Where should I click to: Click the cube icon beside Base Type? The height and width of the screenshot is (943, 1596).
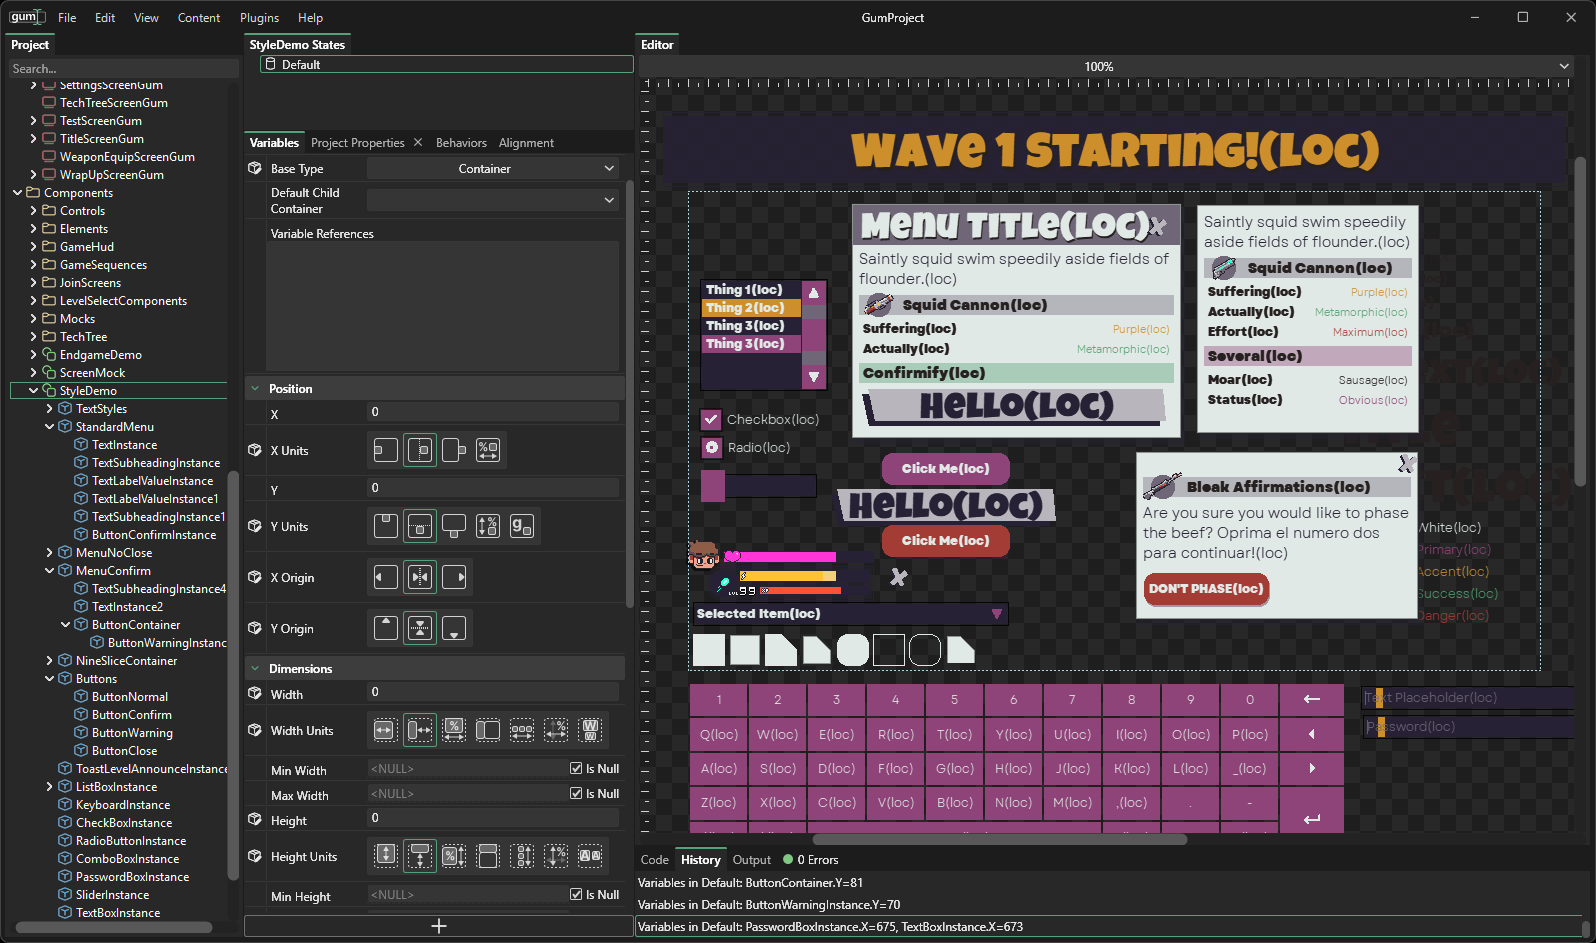pyautogui.click(x=255, y=169)
